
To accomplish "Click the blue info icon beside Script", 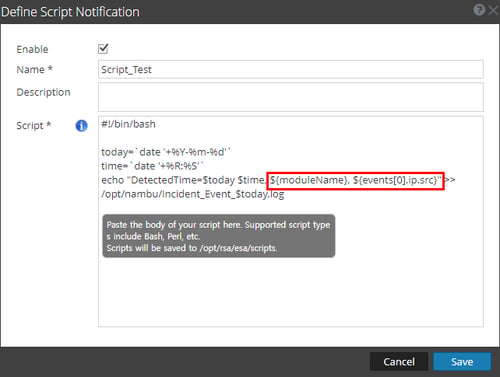I will (x=82, y=126).
